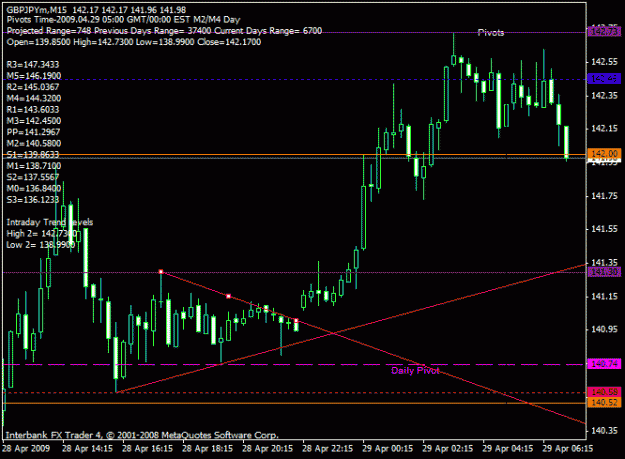Click the 'Low 2= 138.9900' trend level text
Screen dimensions: 625x459
pyautogui.click(x=41, y=245)
